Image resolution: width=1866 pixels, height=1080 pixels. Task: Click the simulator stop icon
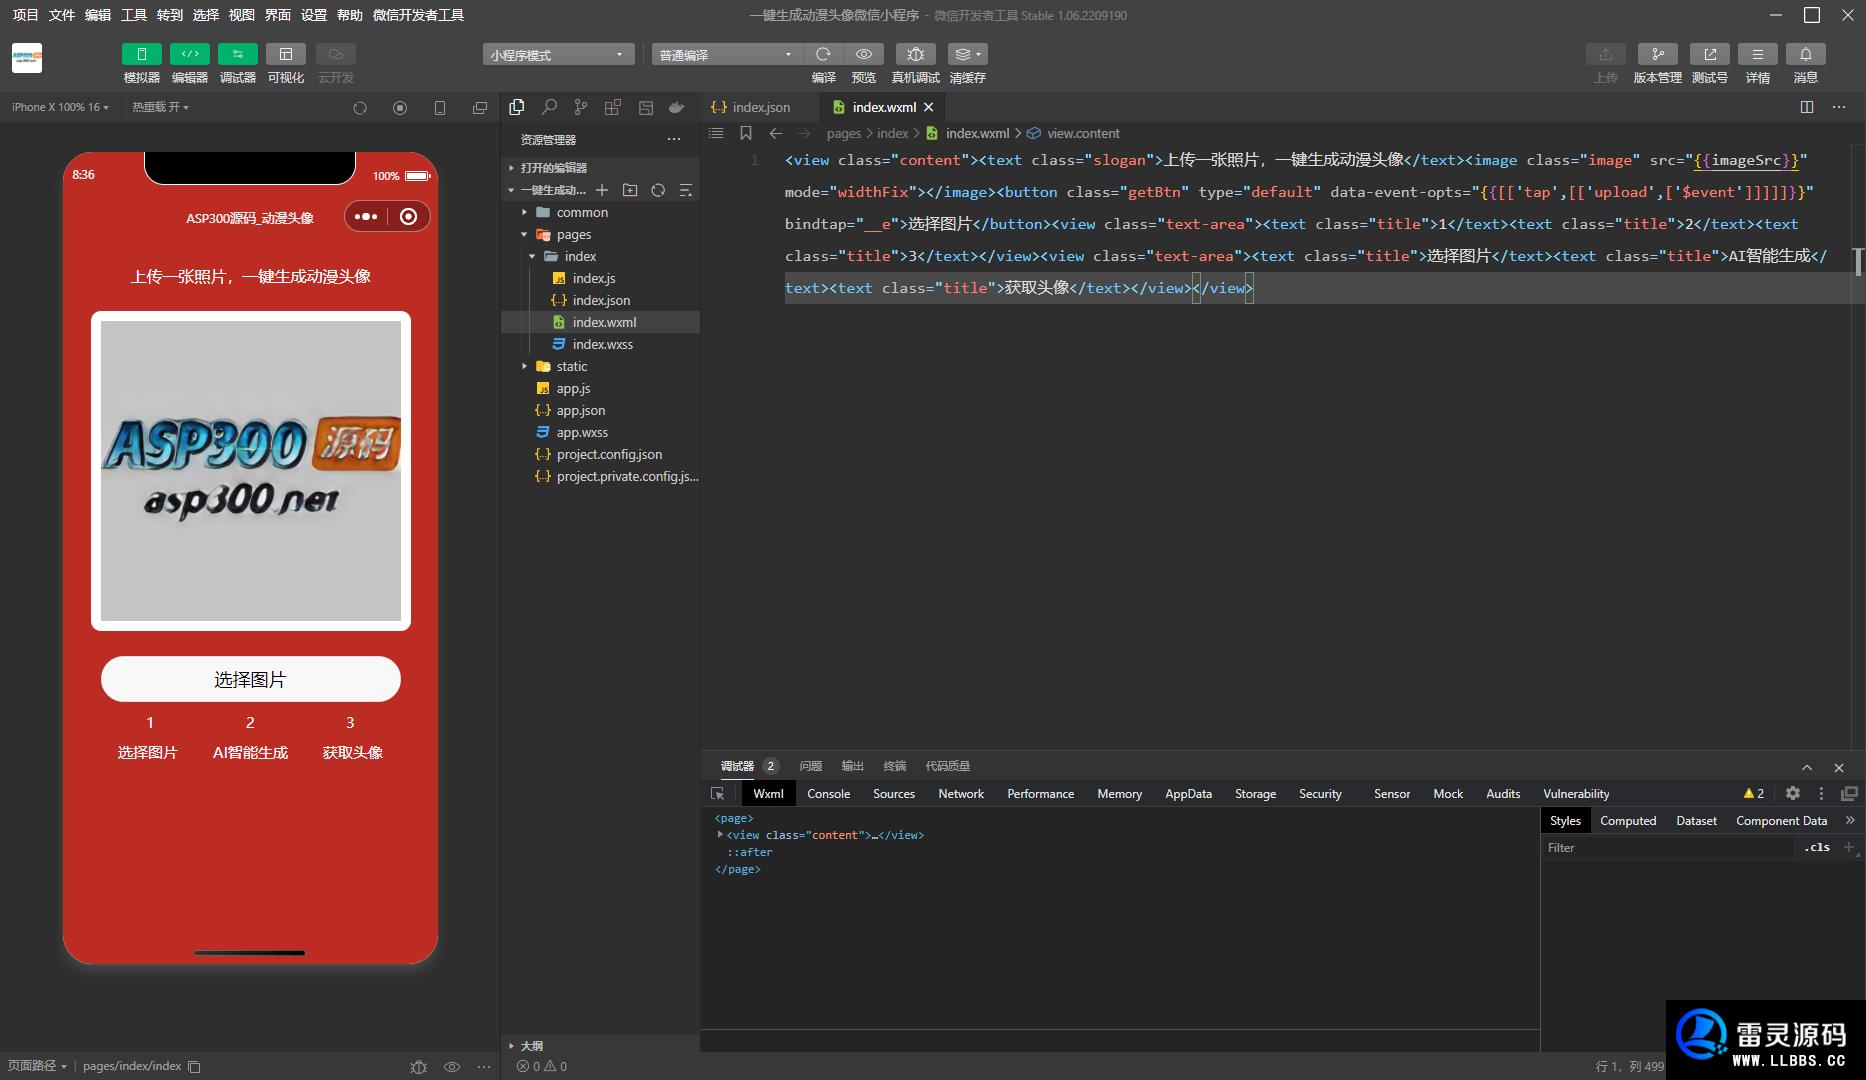tap(400, 108)
